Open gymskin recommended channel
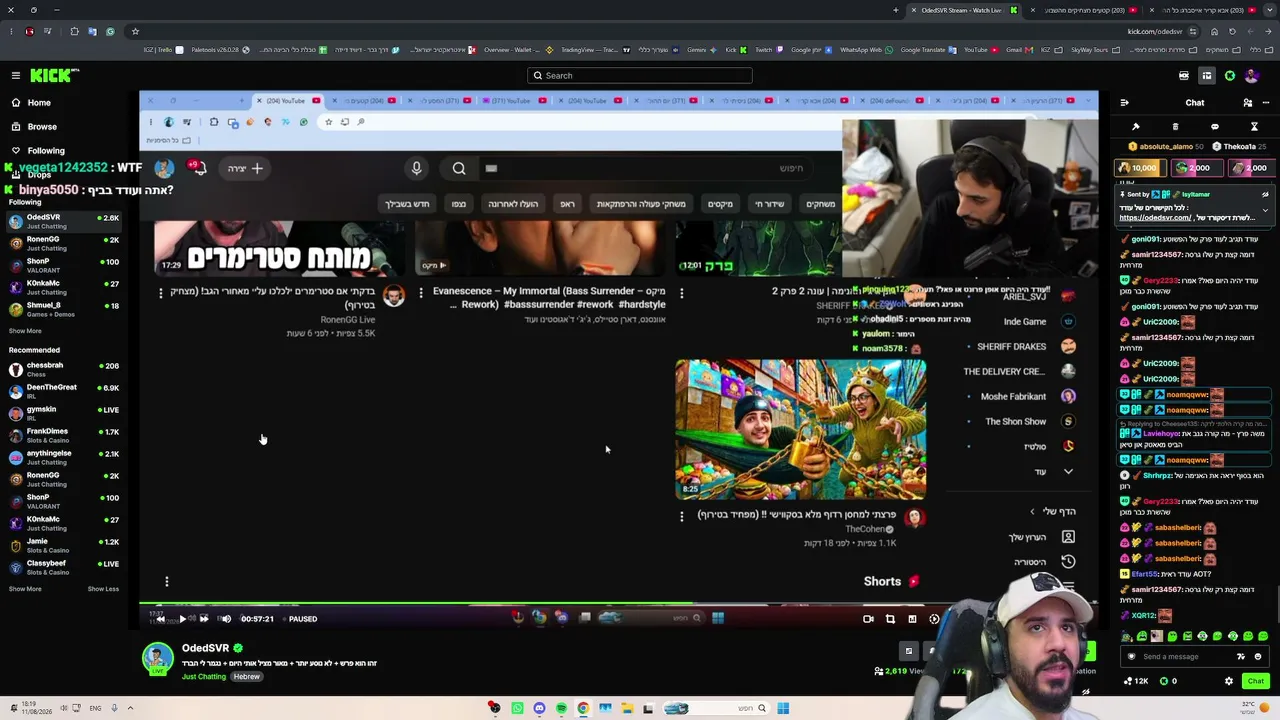The height and width of the screenshot is (720, 1280). (64, 413)
